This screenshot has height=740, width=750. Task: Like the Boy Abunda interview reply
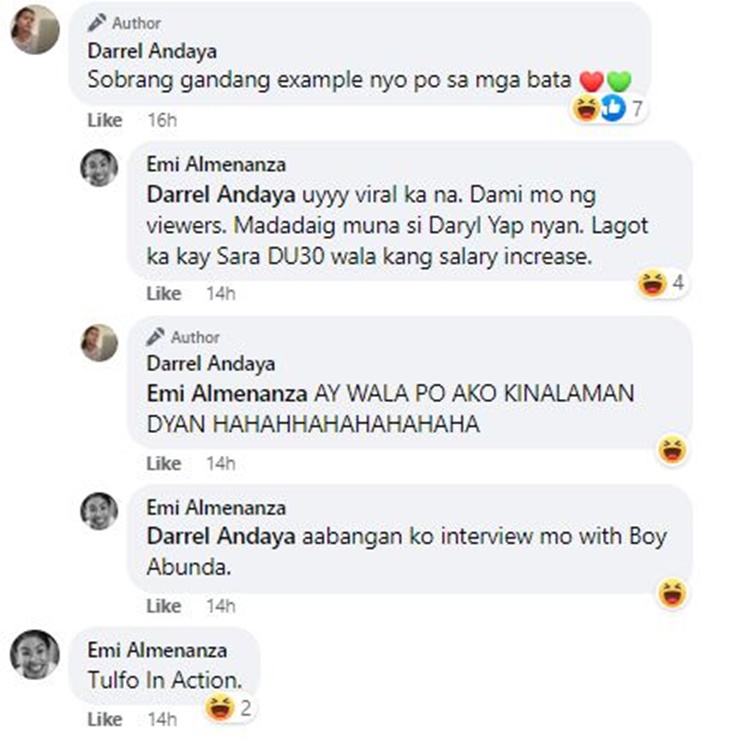click(164, 606)
